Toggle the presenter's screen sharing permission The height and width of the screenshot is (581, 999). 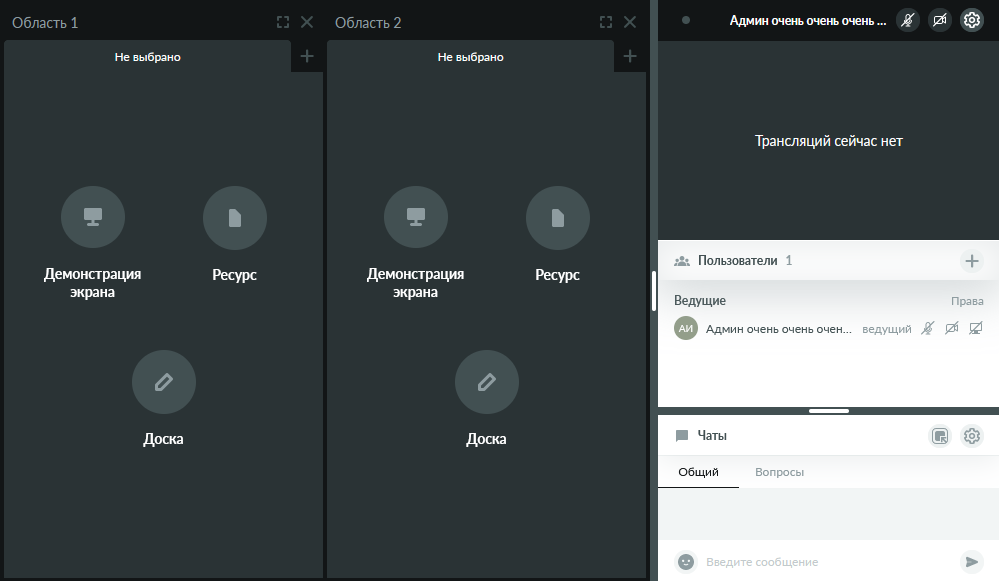tap(975, 329)
